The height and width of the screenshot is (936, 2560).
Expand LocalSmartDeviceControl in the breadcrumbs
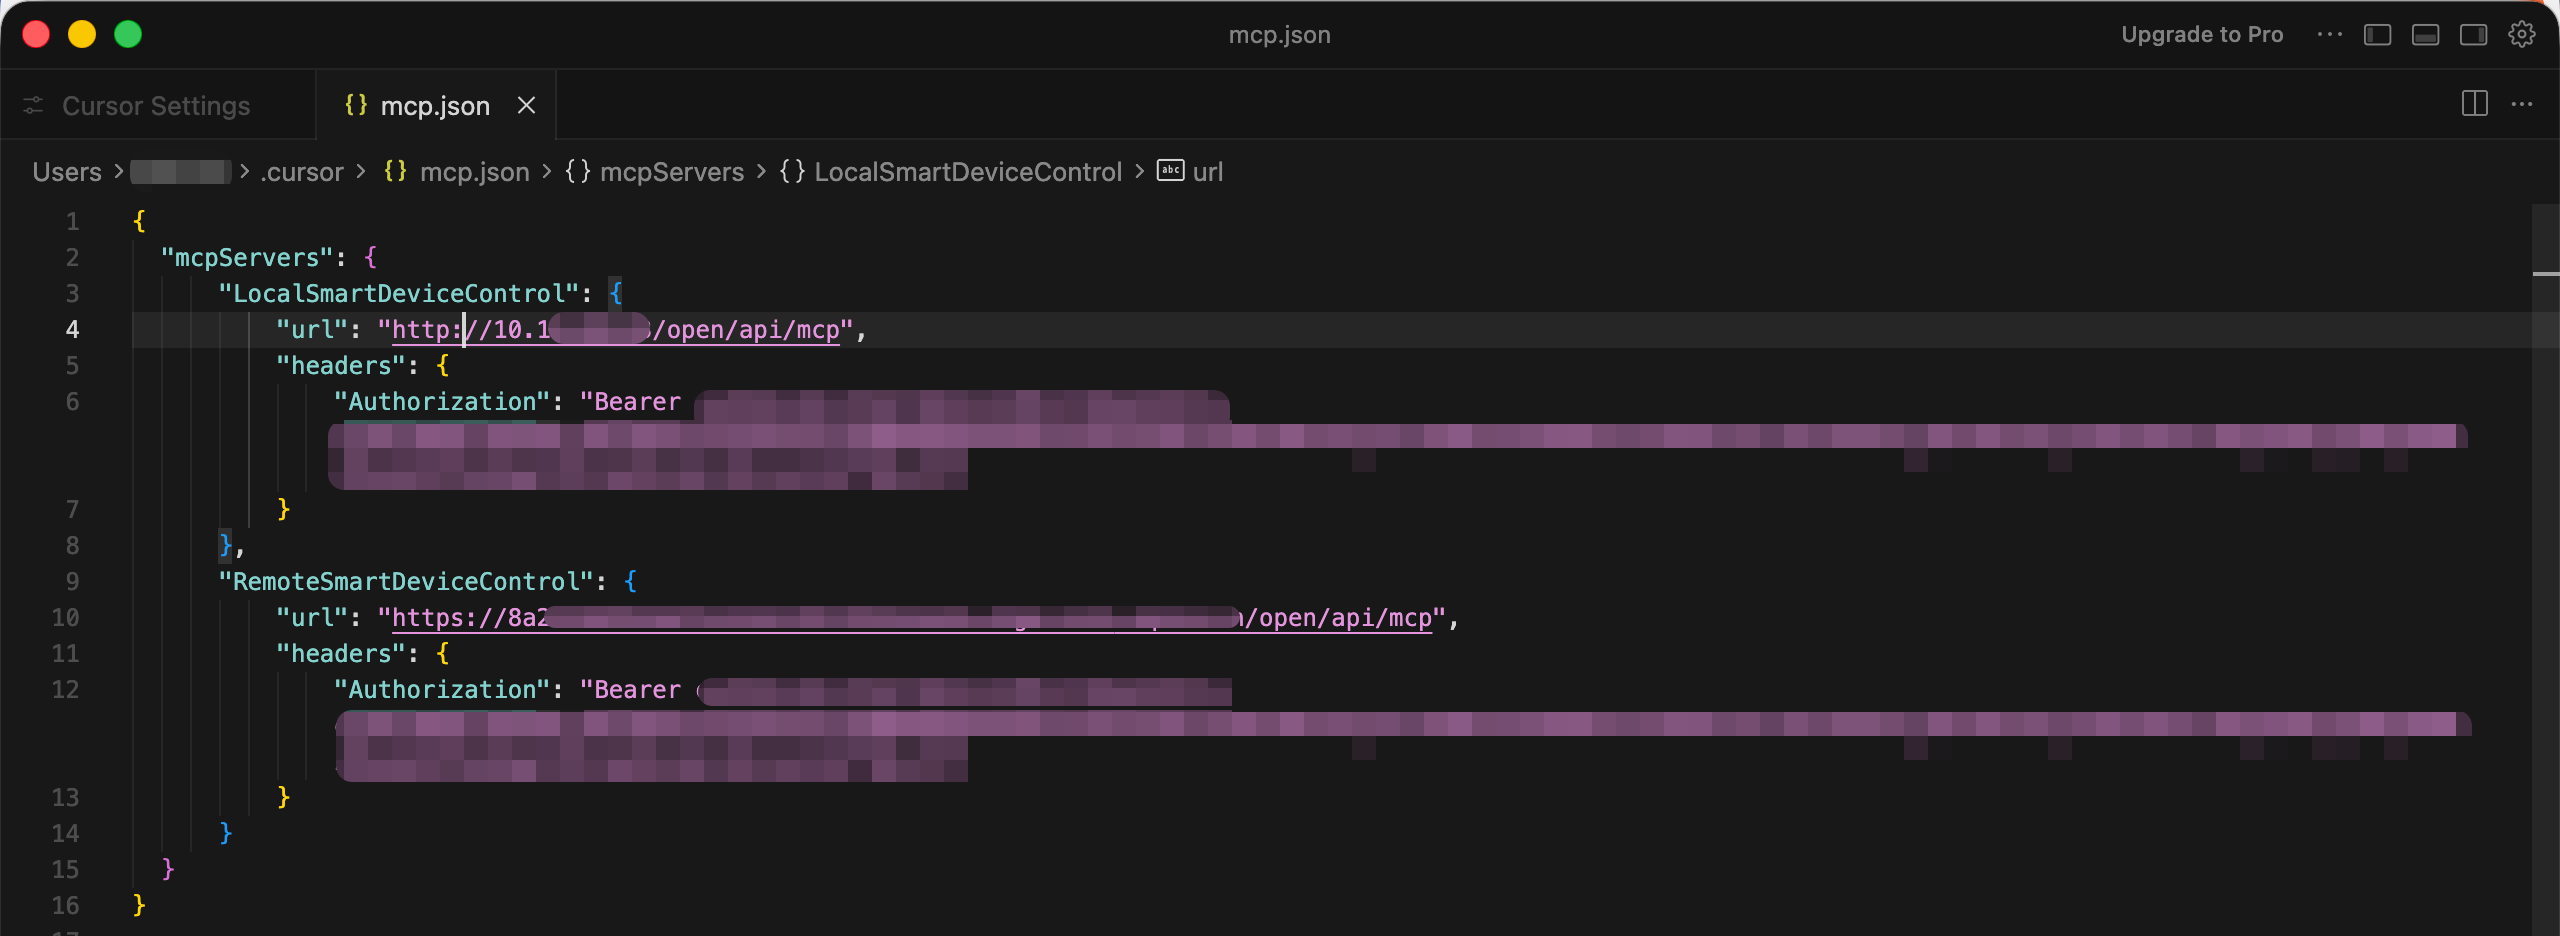[967, 171]
